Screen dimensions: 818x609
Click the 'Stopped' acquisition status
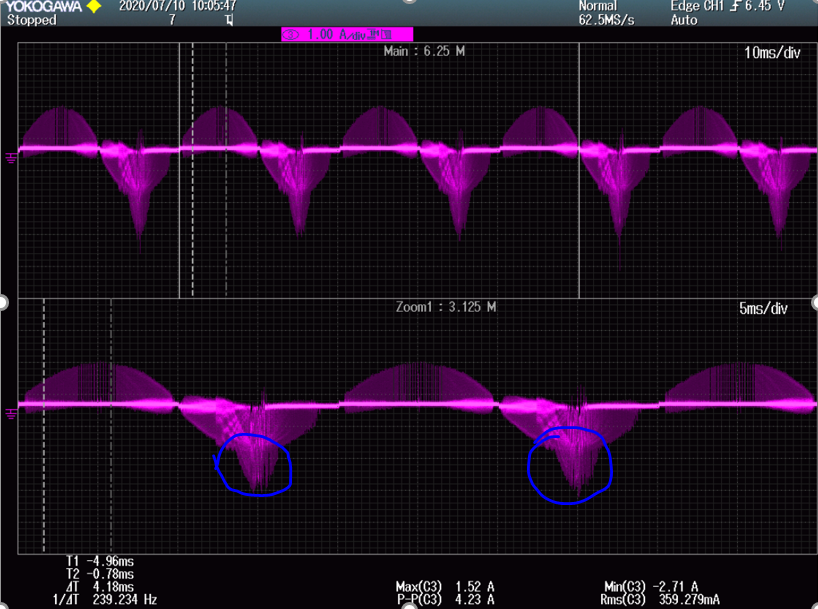(x=32, y=20)
